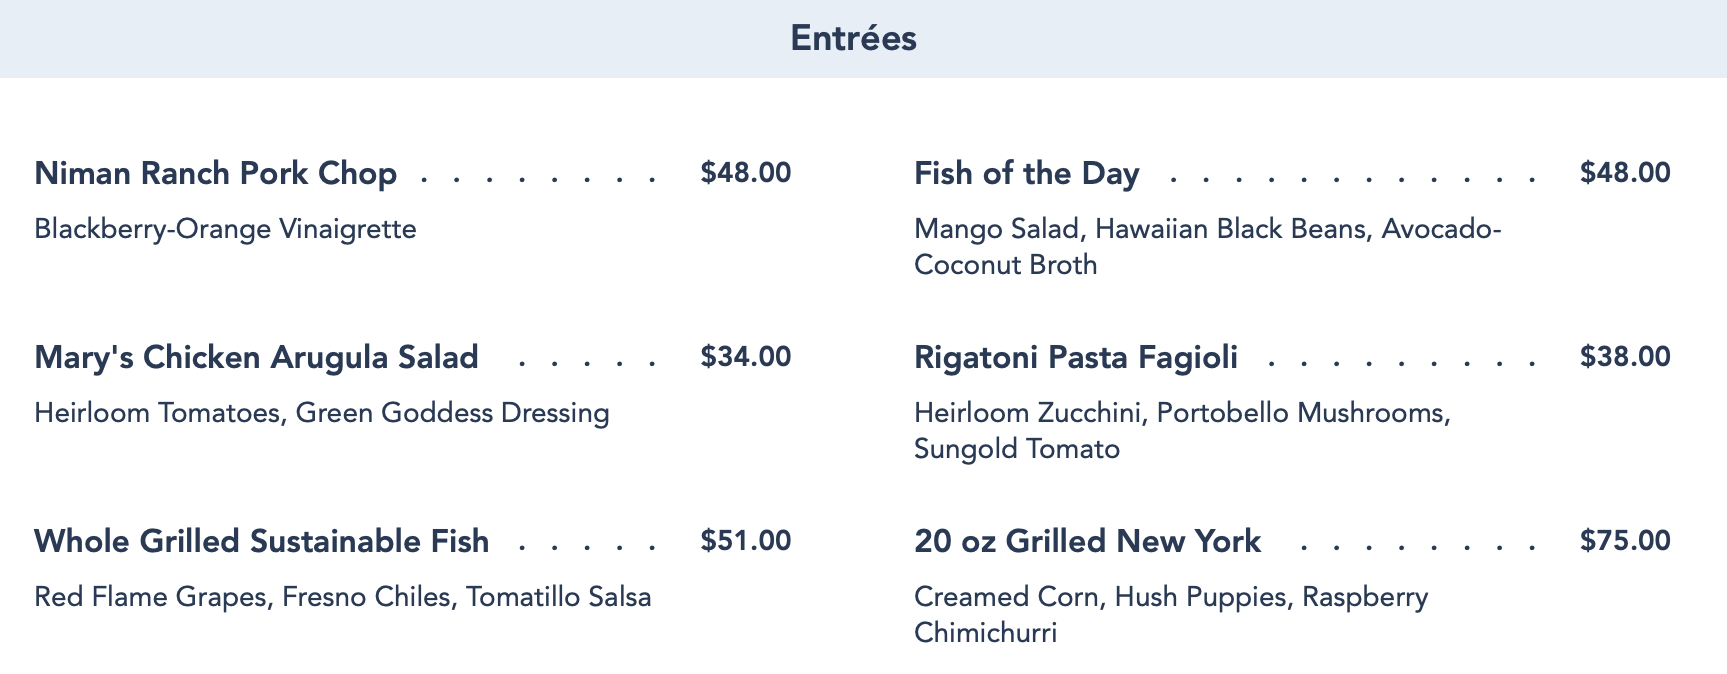Open Mary's Chicken Arugula Salad item
Viewport: 1727px width, 674px height.
pyautogui.click(x=256, y=357)
